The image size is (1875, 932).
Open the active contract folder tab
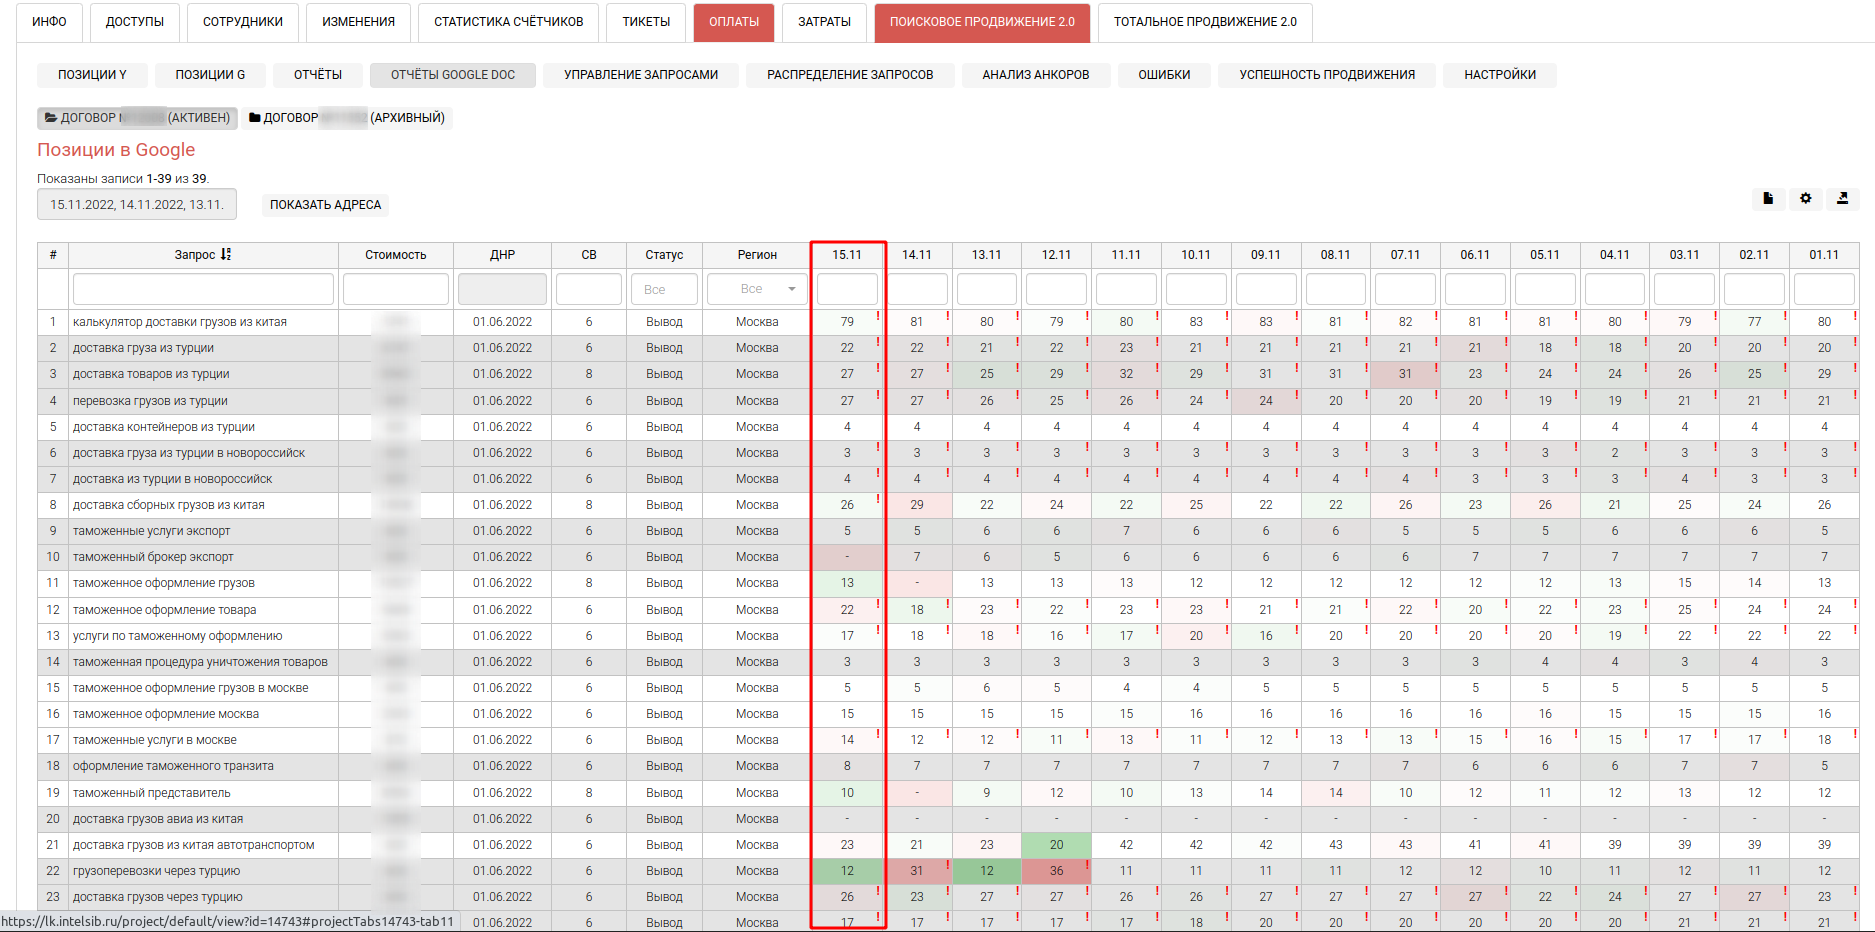pyautogui.click(x=137, y=118)
